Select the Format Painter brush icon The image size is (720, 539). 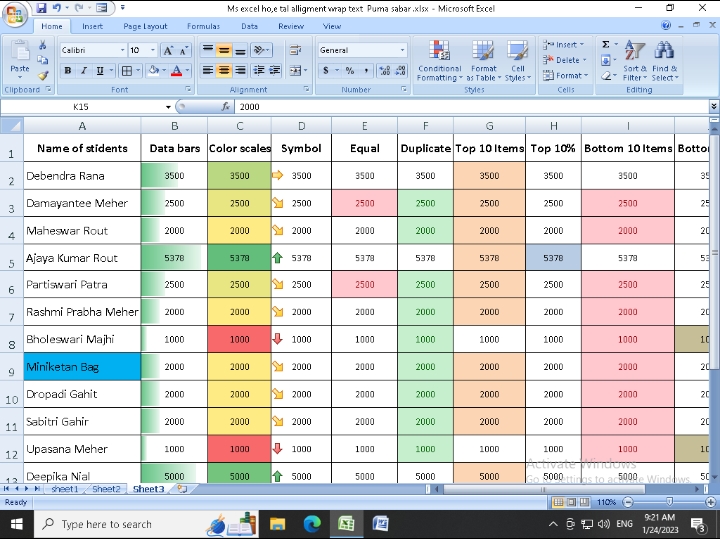(43, 75)
